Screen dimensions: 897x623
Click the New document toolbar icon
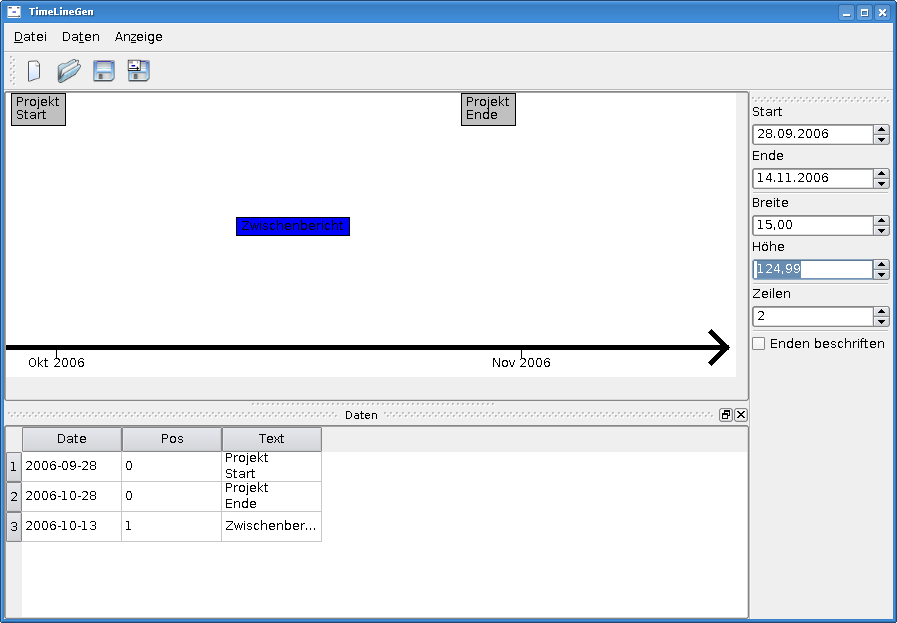pos(34,71)
